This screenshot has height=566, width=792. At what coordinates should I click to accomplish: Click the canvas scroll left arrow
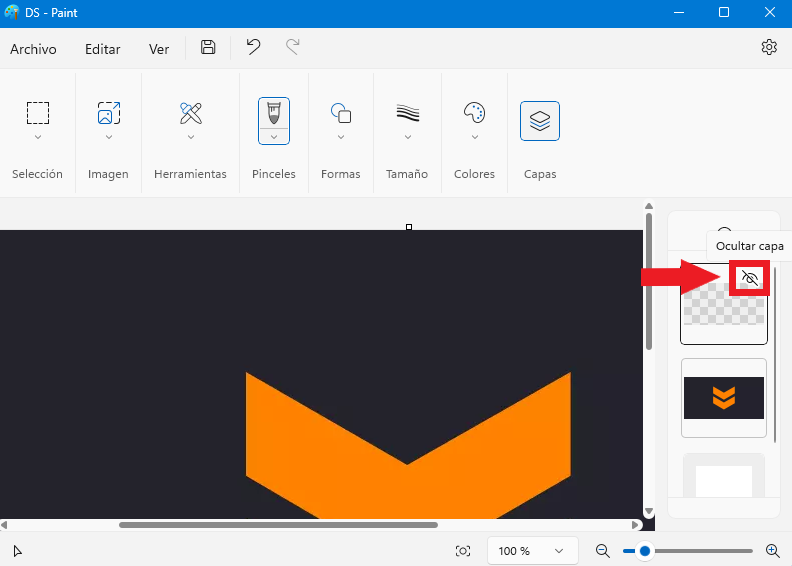(4, 525)
